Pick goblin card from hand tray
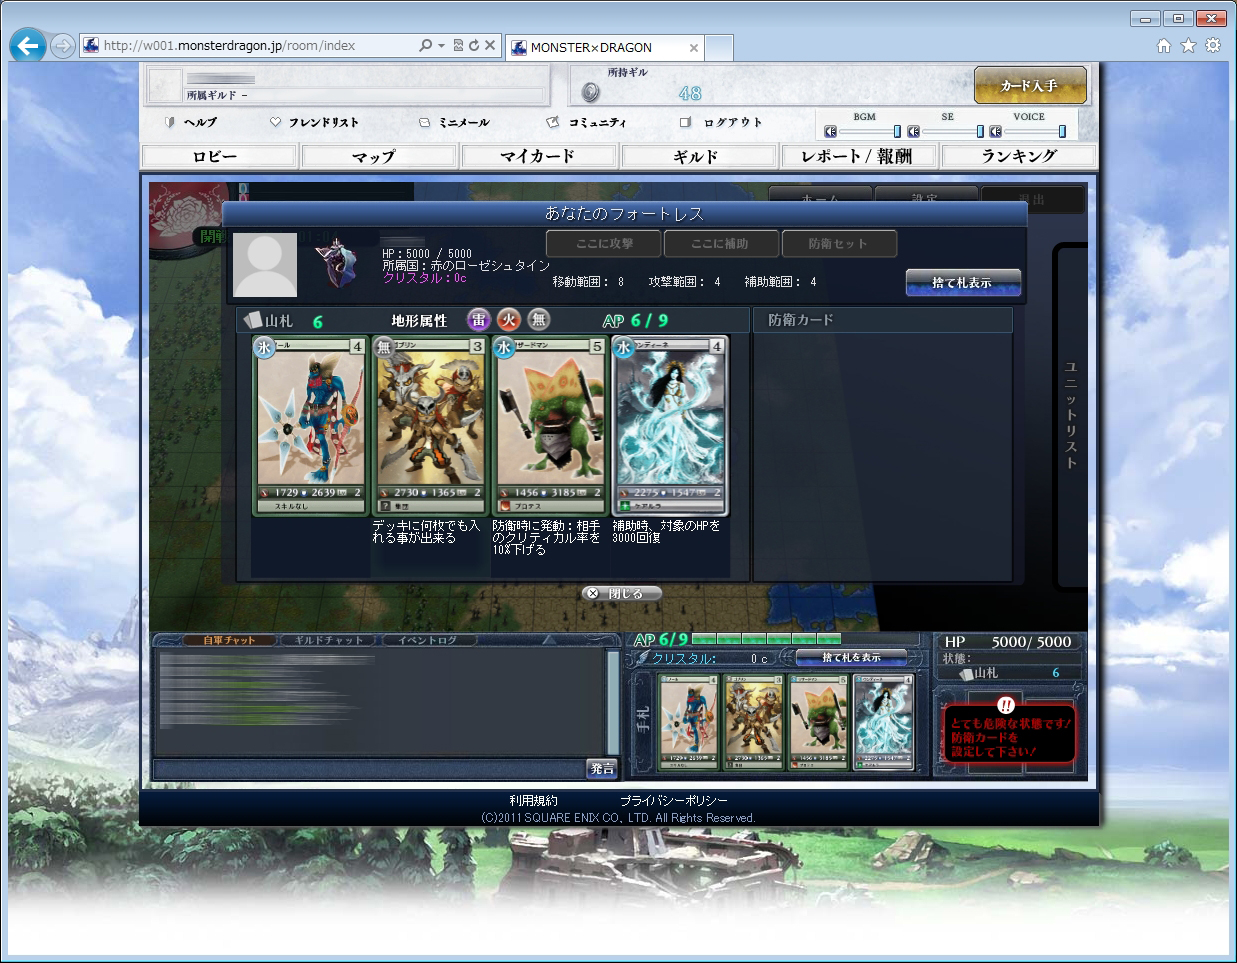This screenshot has height=963, width=1237. (753, 722)
